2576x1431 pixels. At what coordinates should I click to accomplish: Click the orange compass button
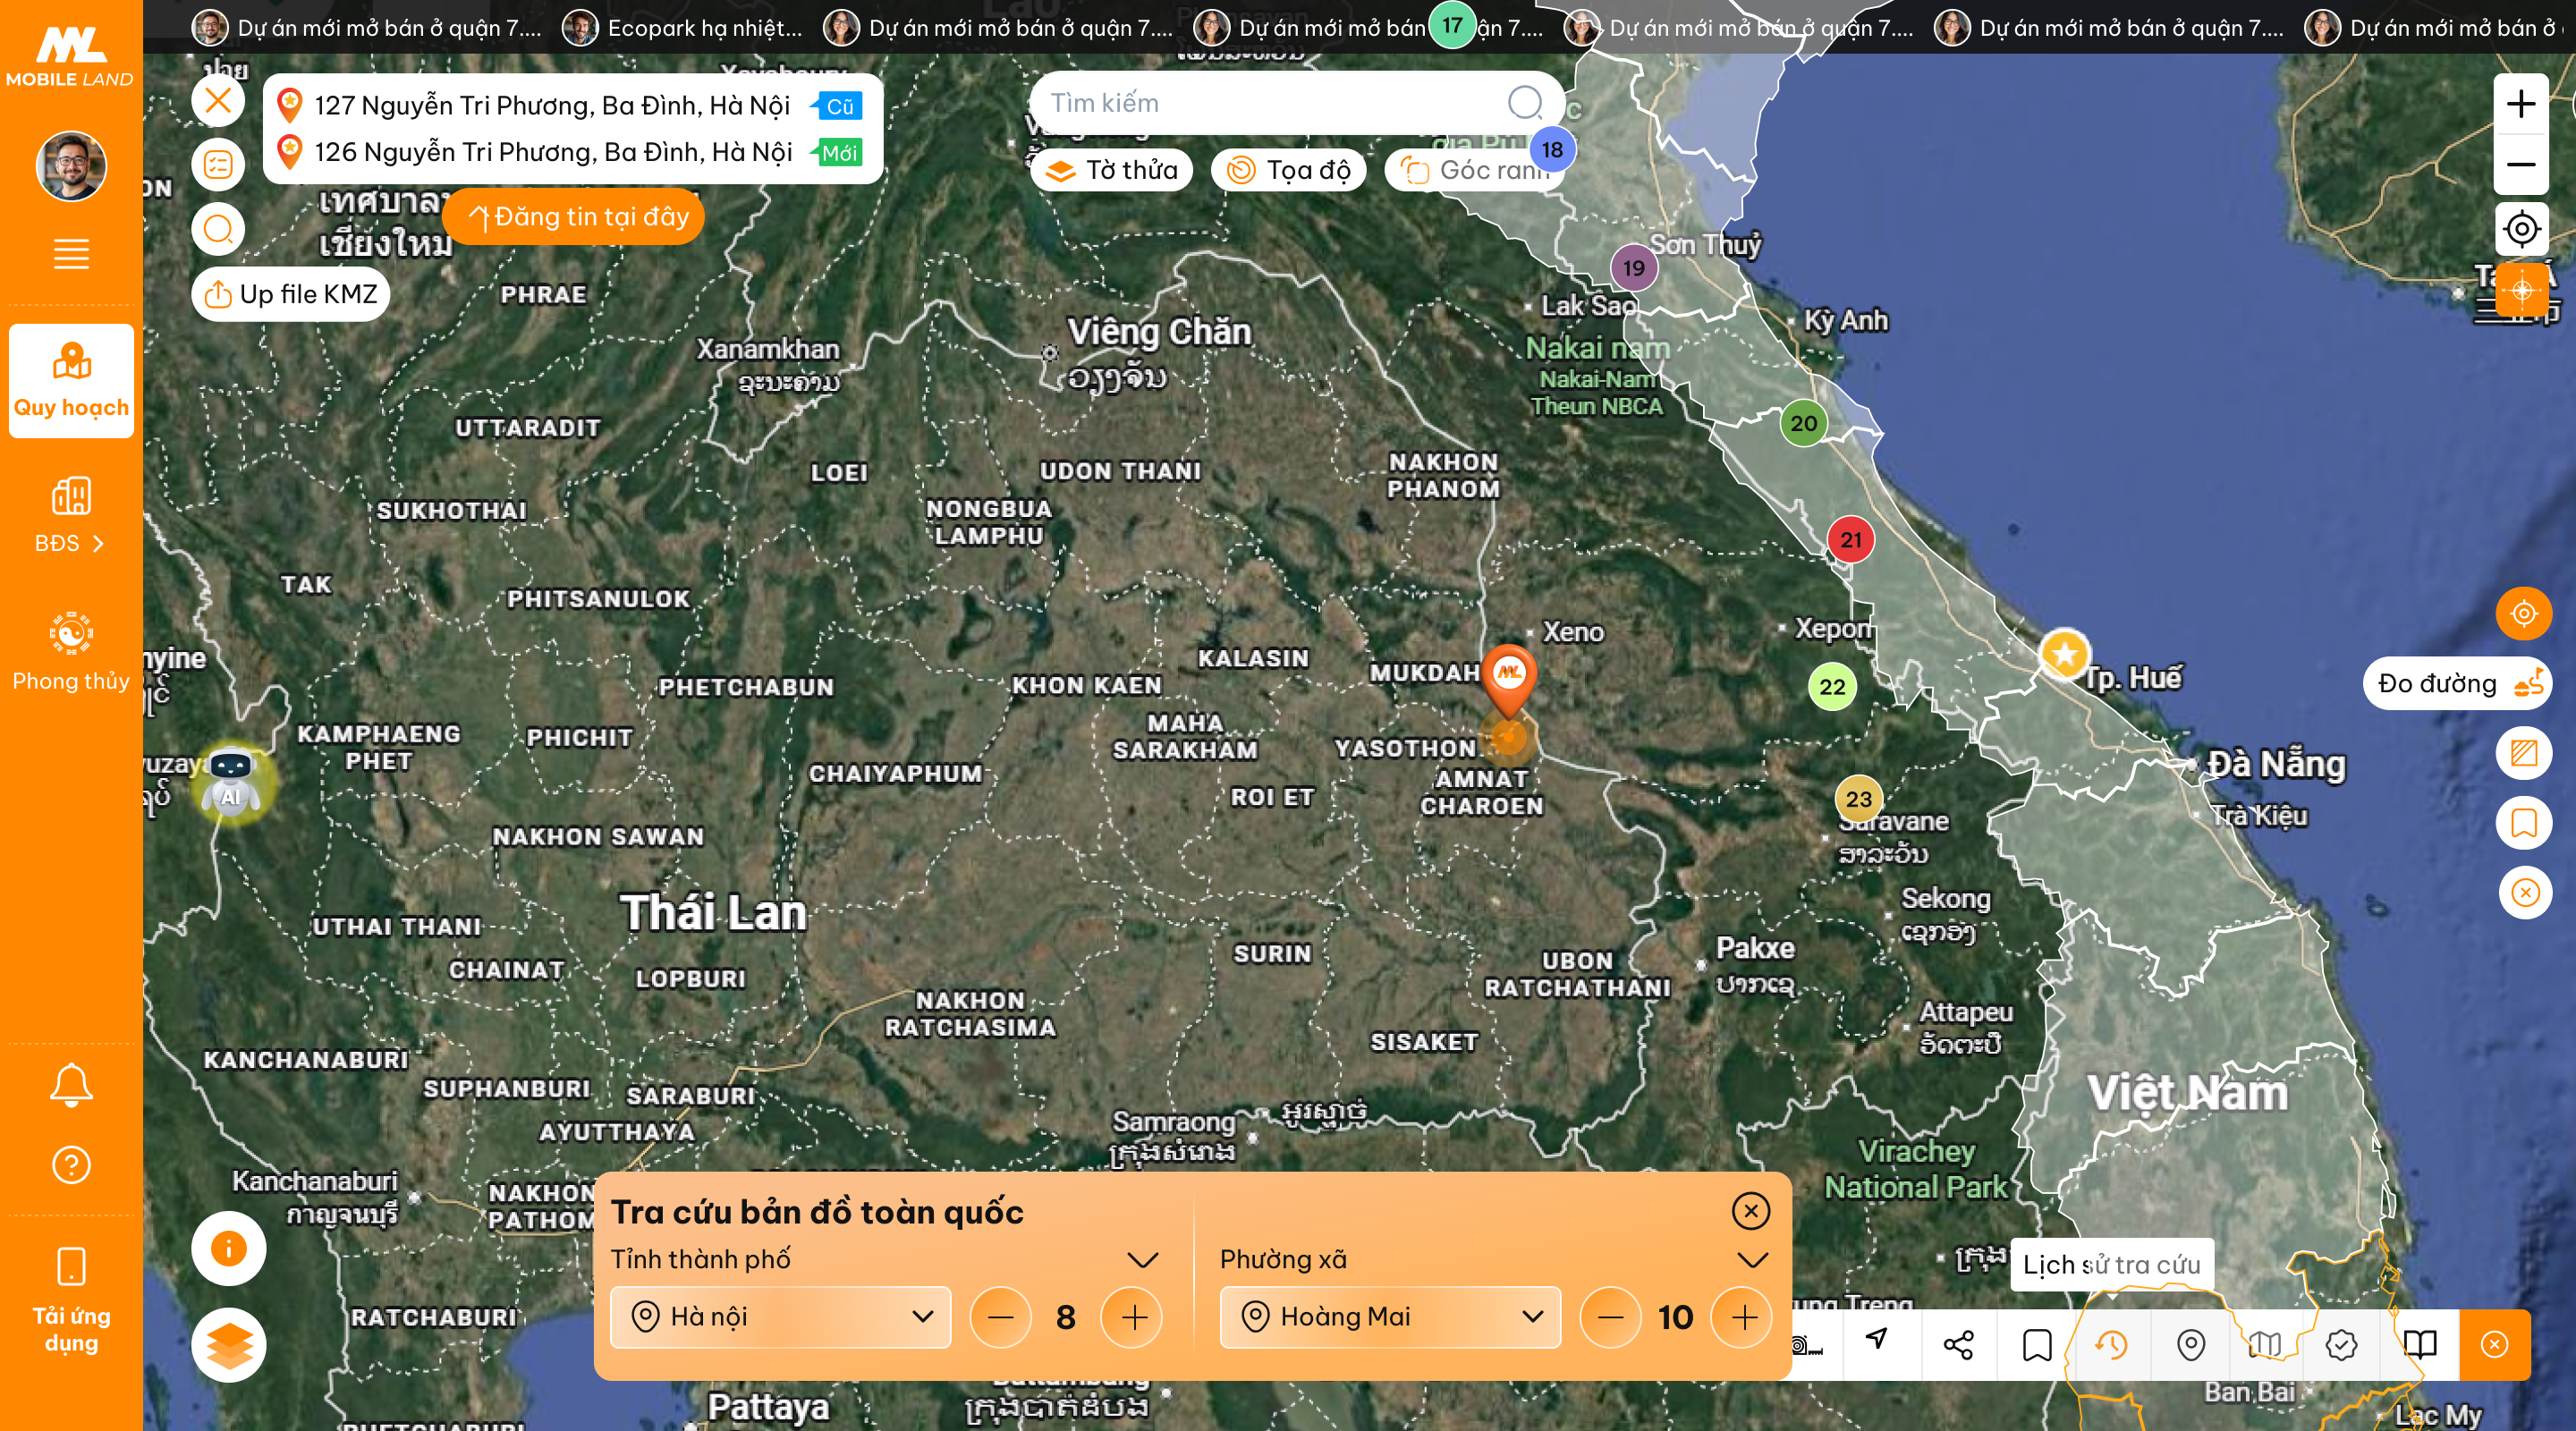coord(2522,290)
